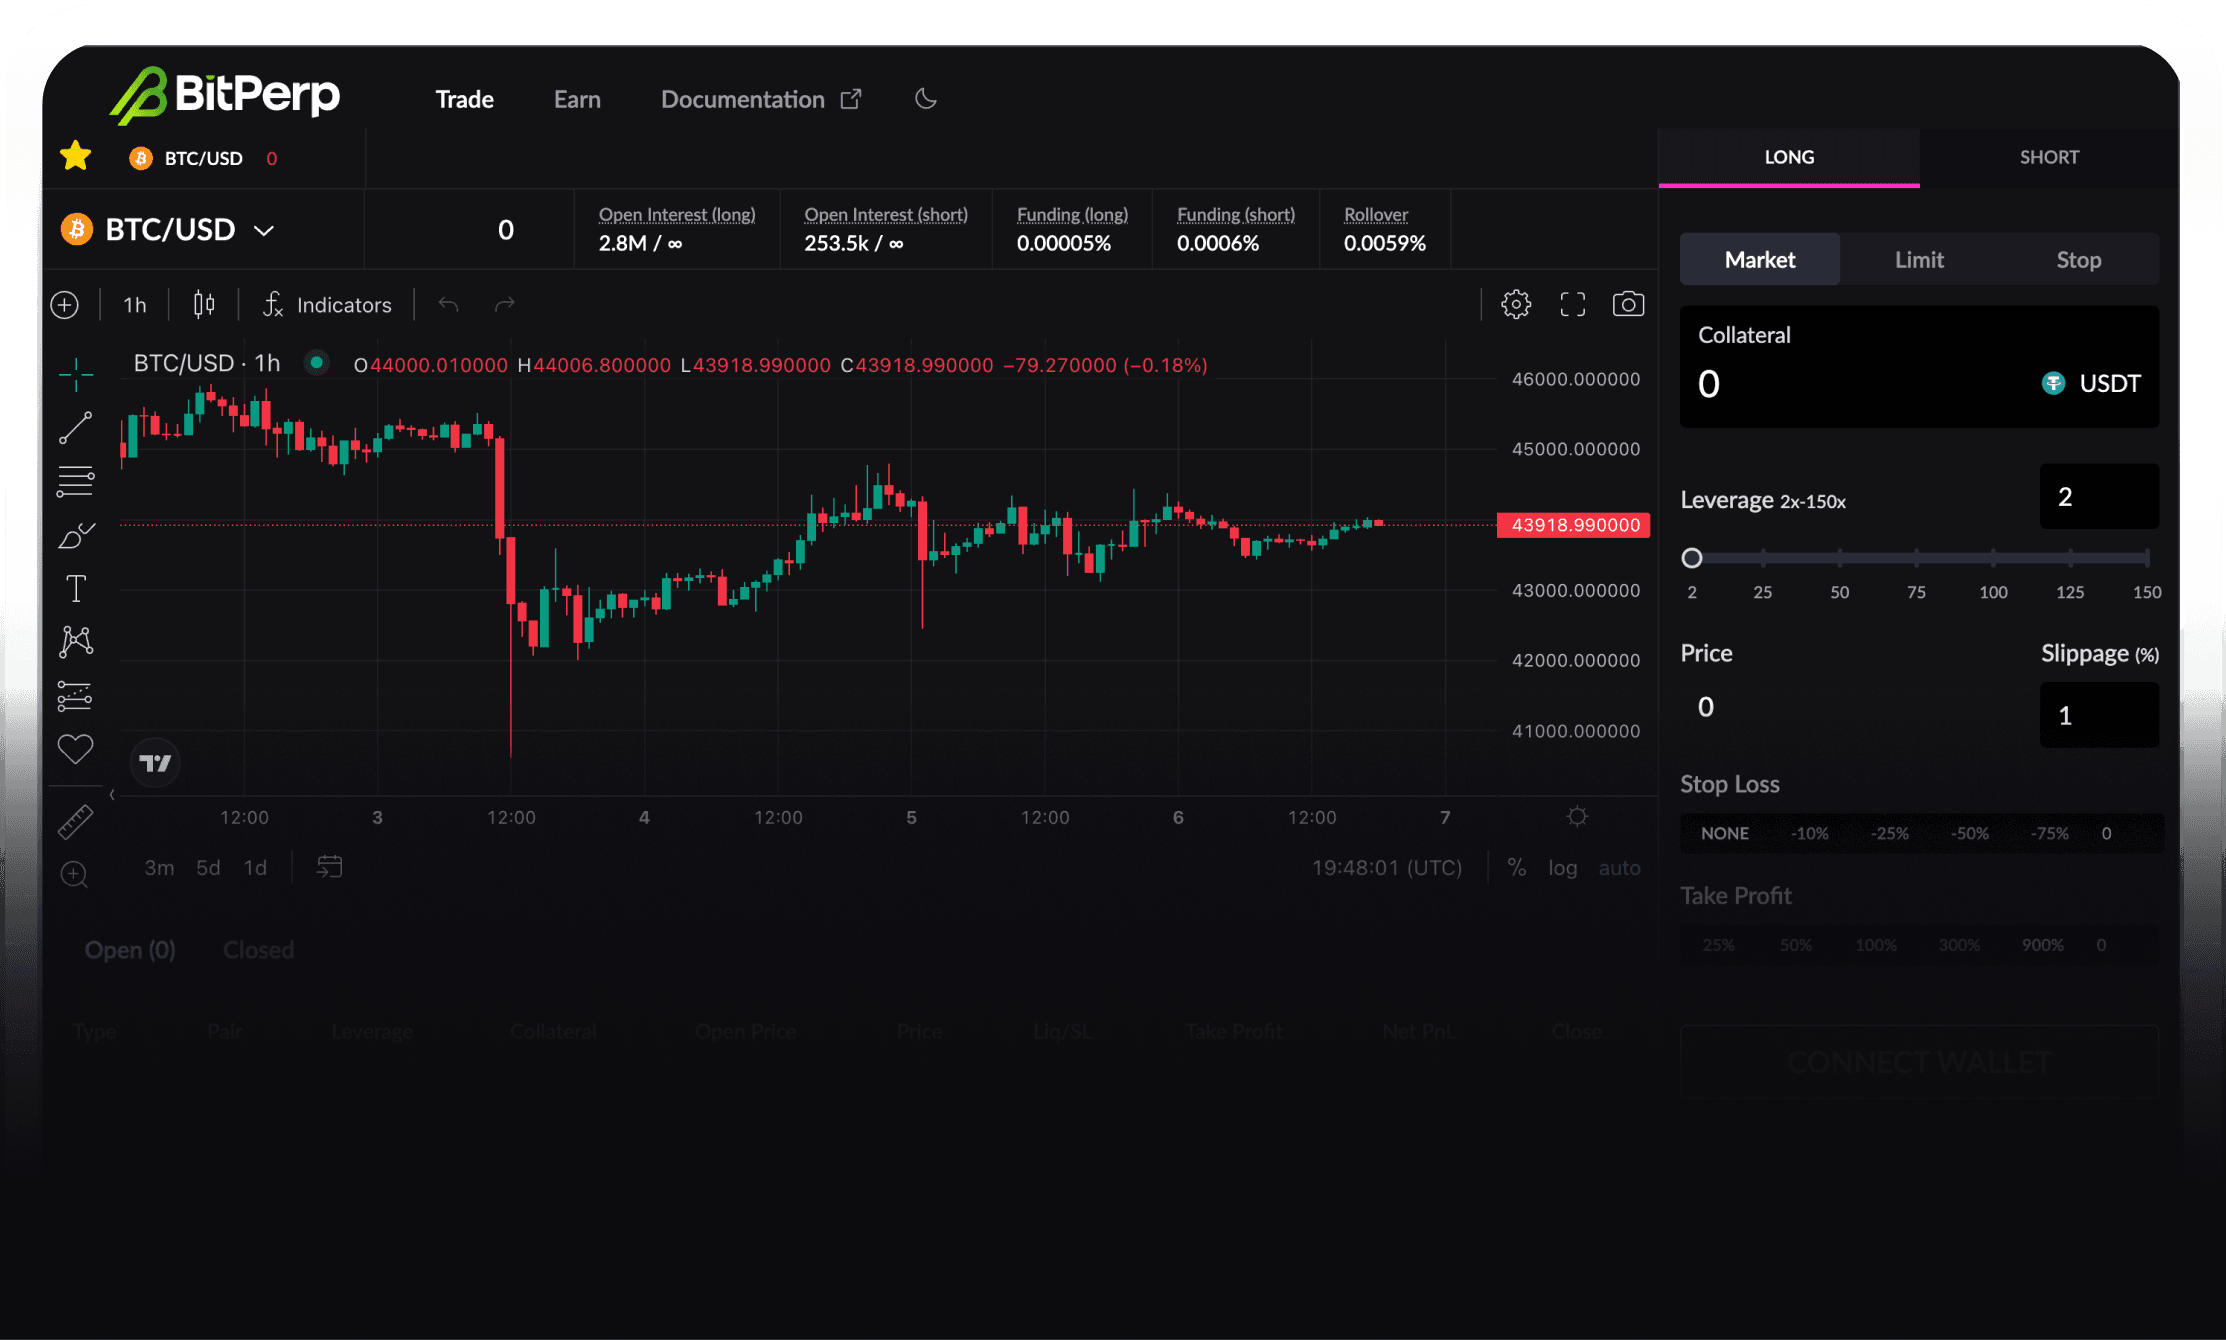This screenshot has width=2226, height=1340.
Task: Collapse the drawing toolbar with small arrow
Action: tap(112, 795)
